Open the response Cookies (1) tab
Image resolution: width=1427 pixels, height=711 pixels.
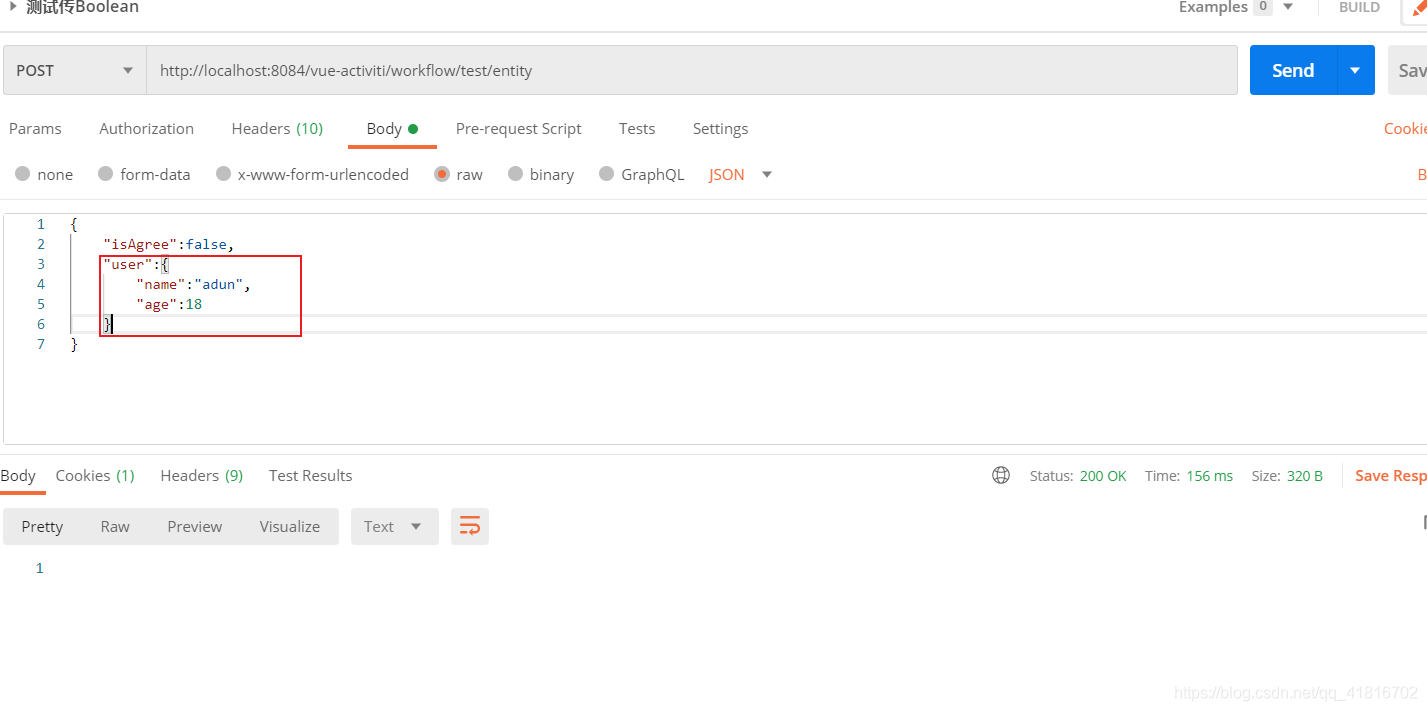(95, 475)
